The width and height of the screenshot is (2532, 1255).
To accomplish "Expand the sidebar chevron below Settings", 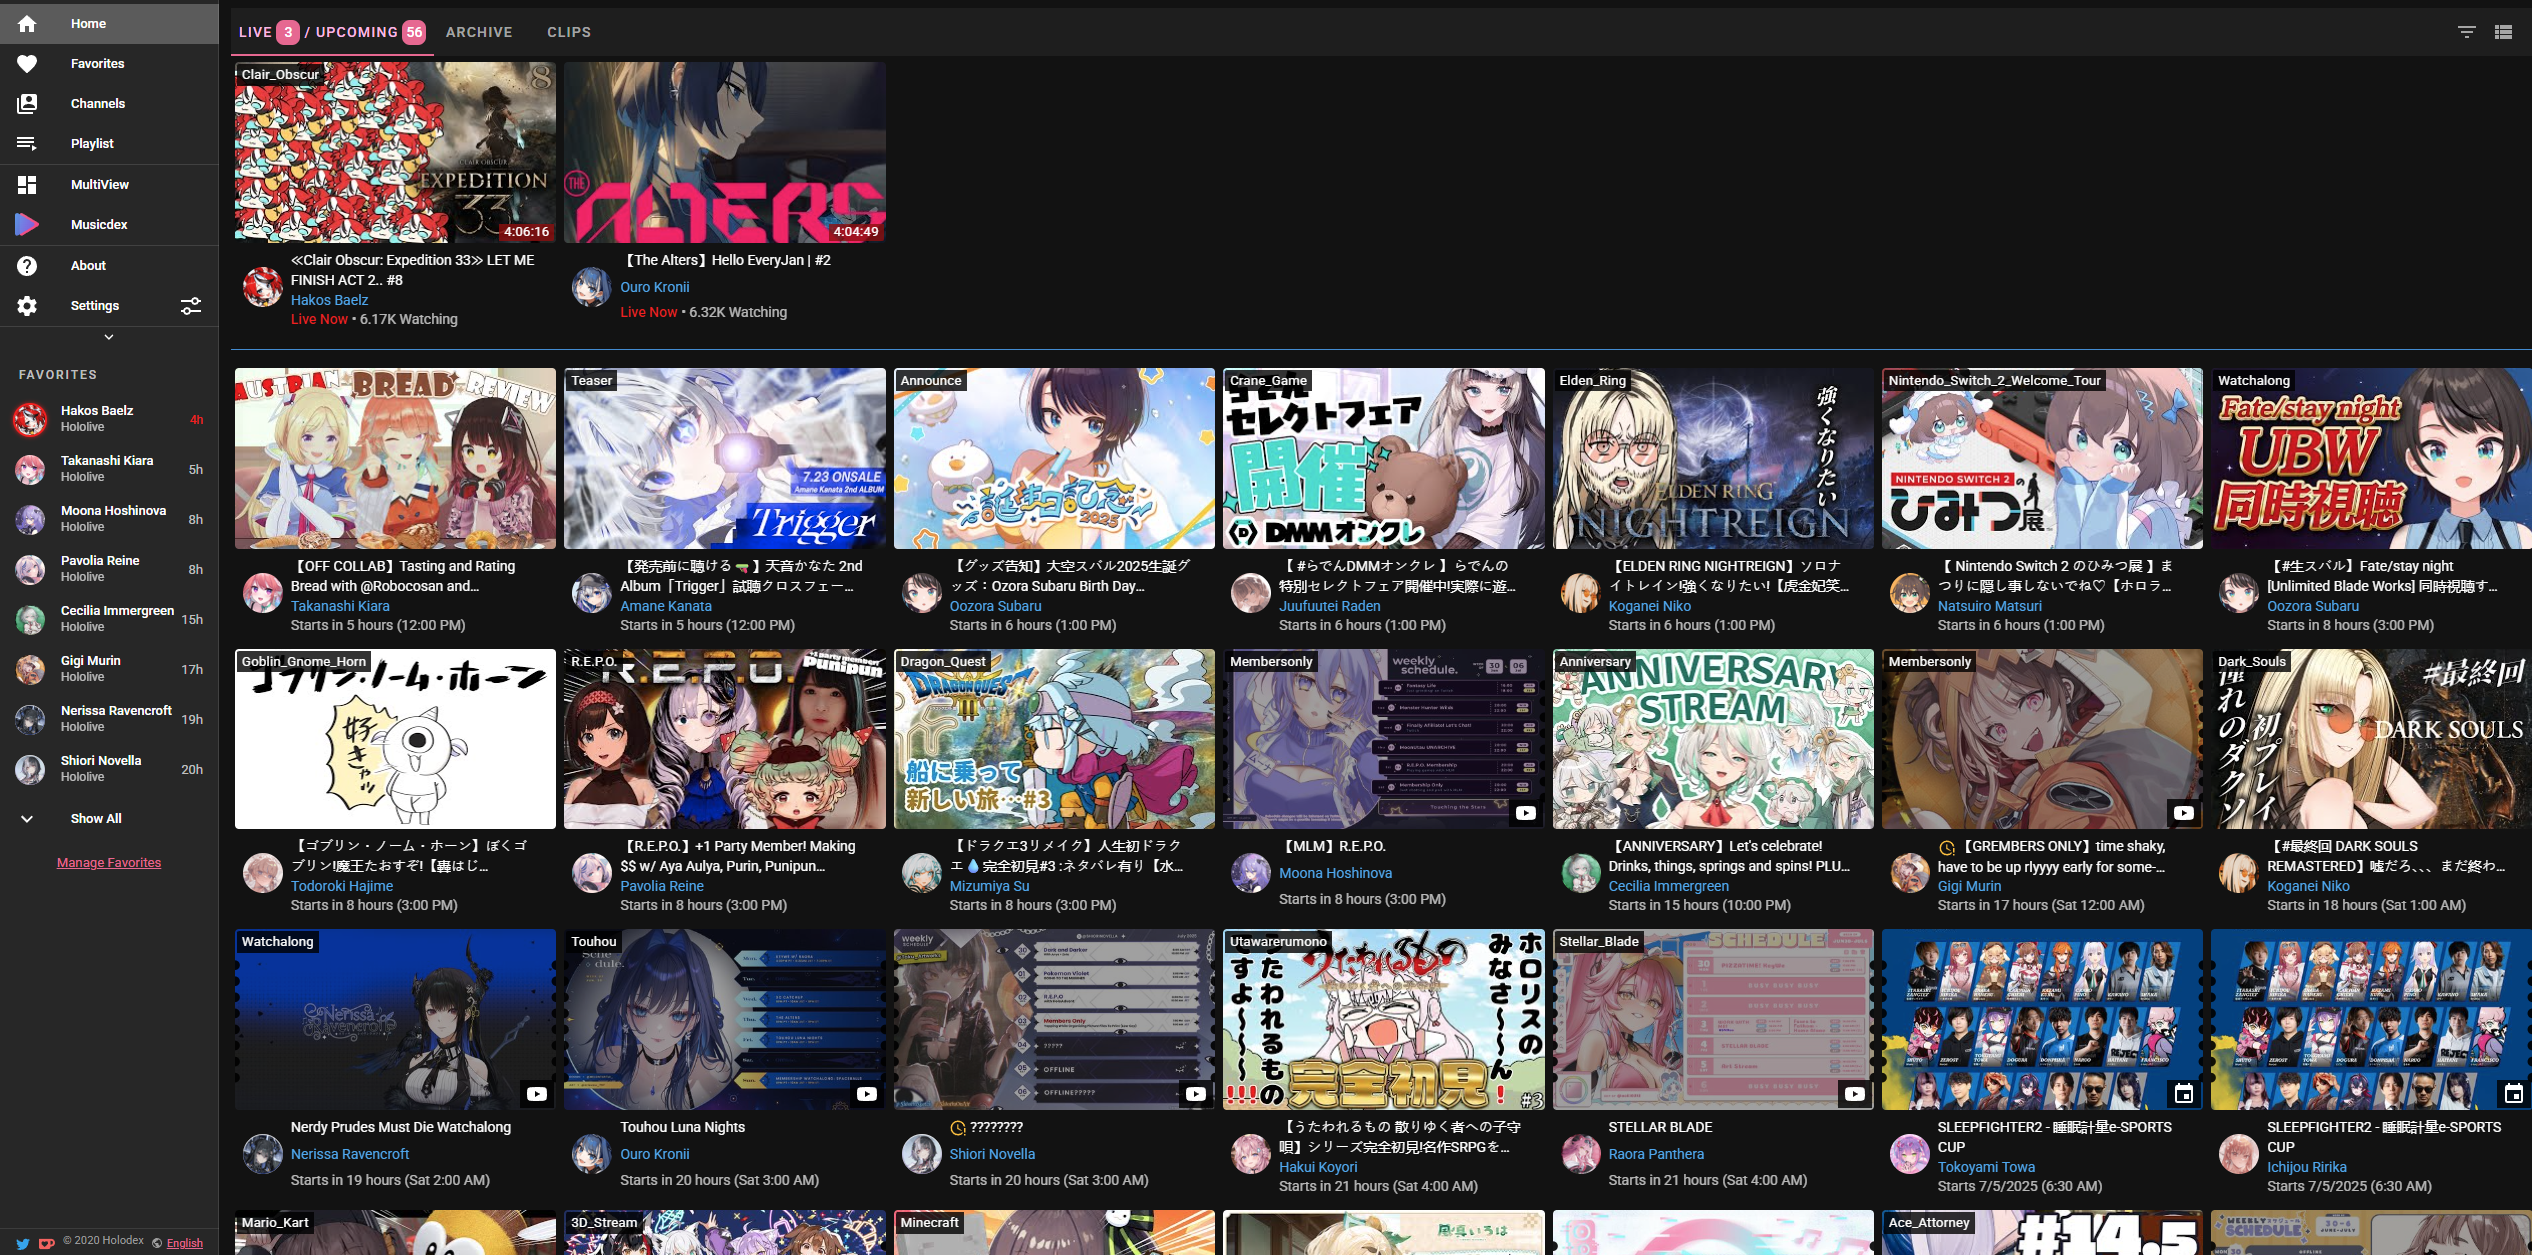I will click(x=109, y=337).
